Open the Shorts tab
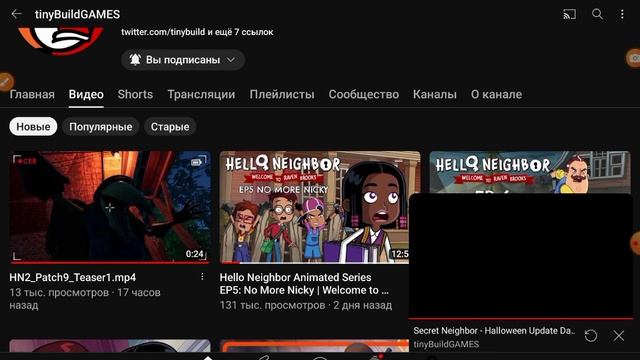This screenshot has height=360, width=640. click(x=135, y=94)
